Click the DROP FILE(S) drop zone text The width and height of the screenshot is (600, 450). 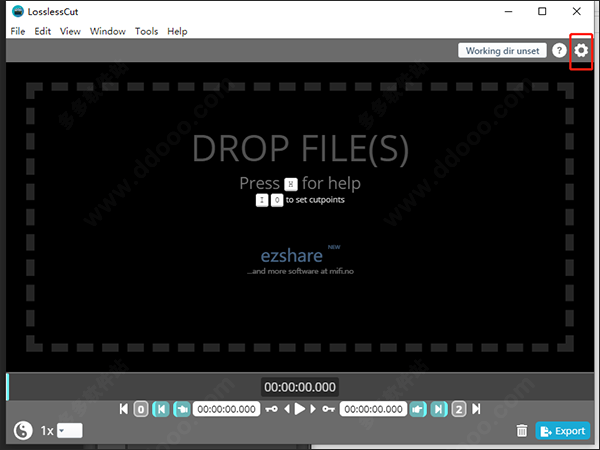click(x=300, y=149)
